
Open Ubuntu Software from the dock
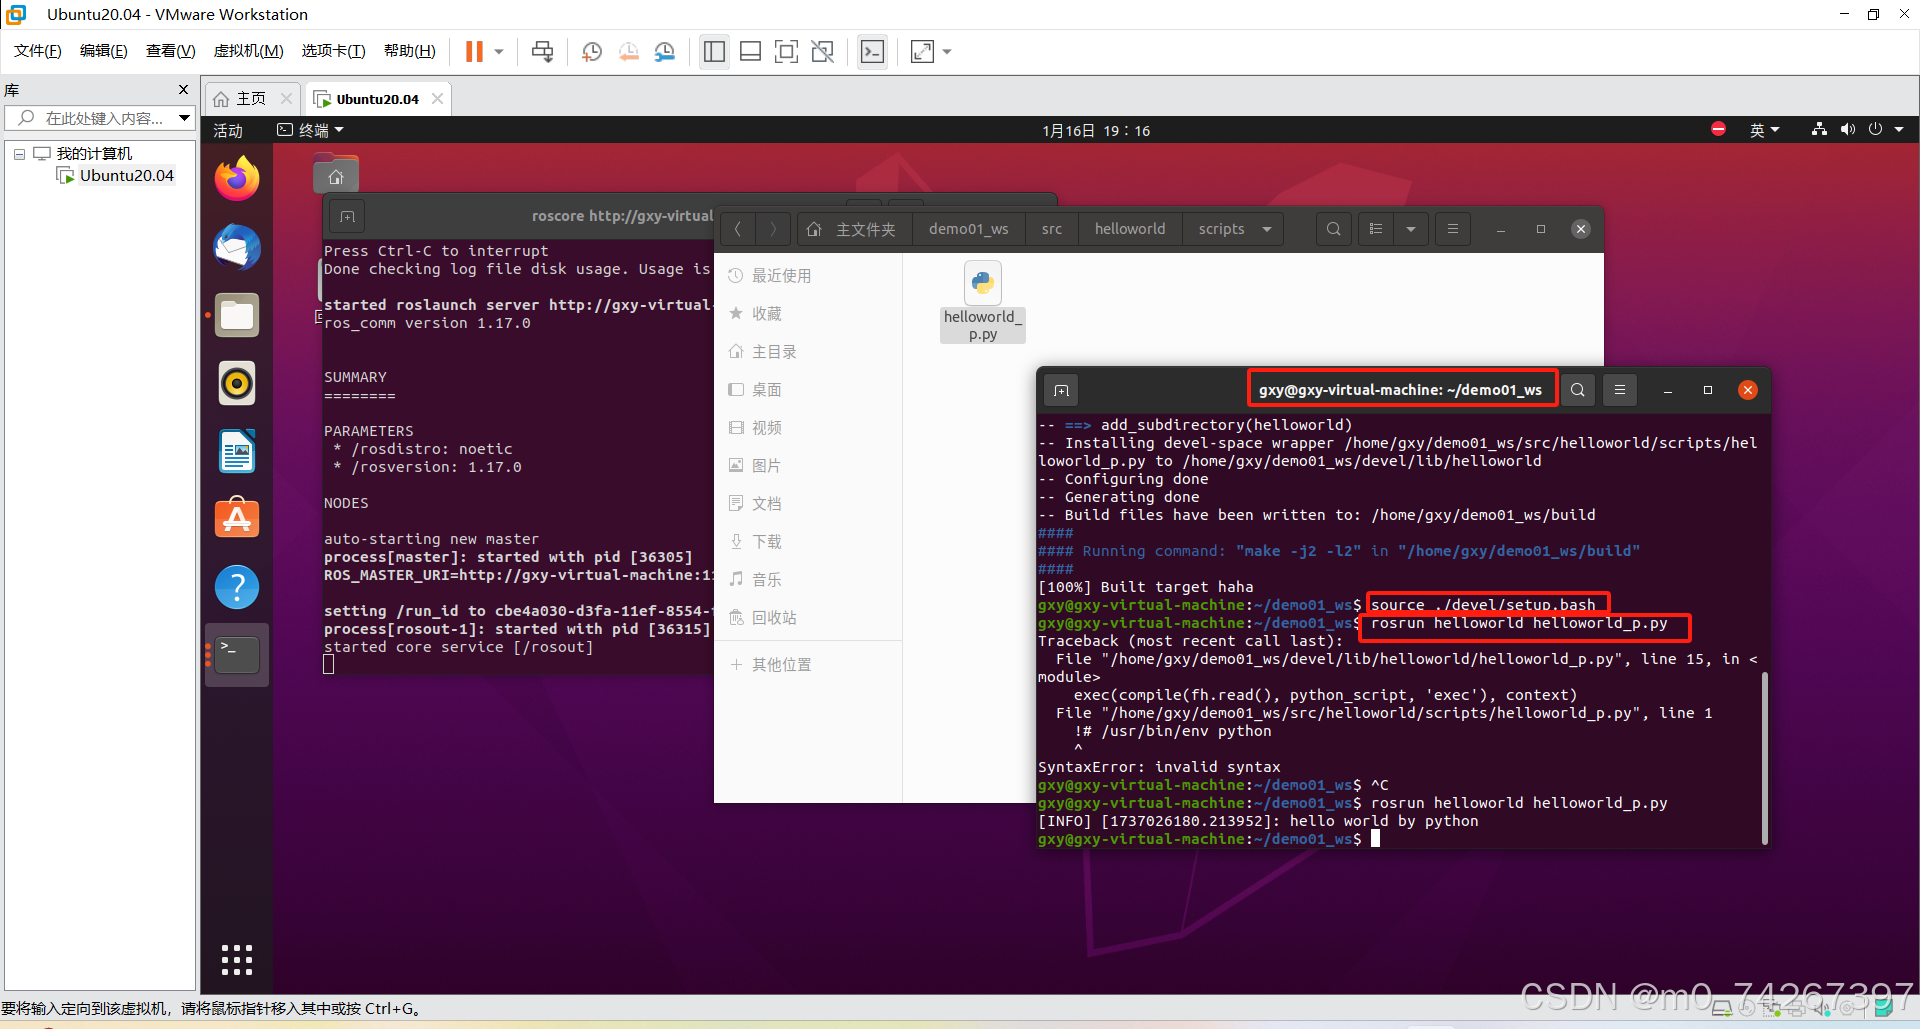(237, 519)
